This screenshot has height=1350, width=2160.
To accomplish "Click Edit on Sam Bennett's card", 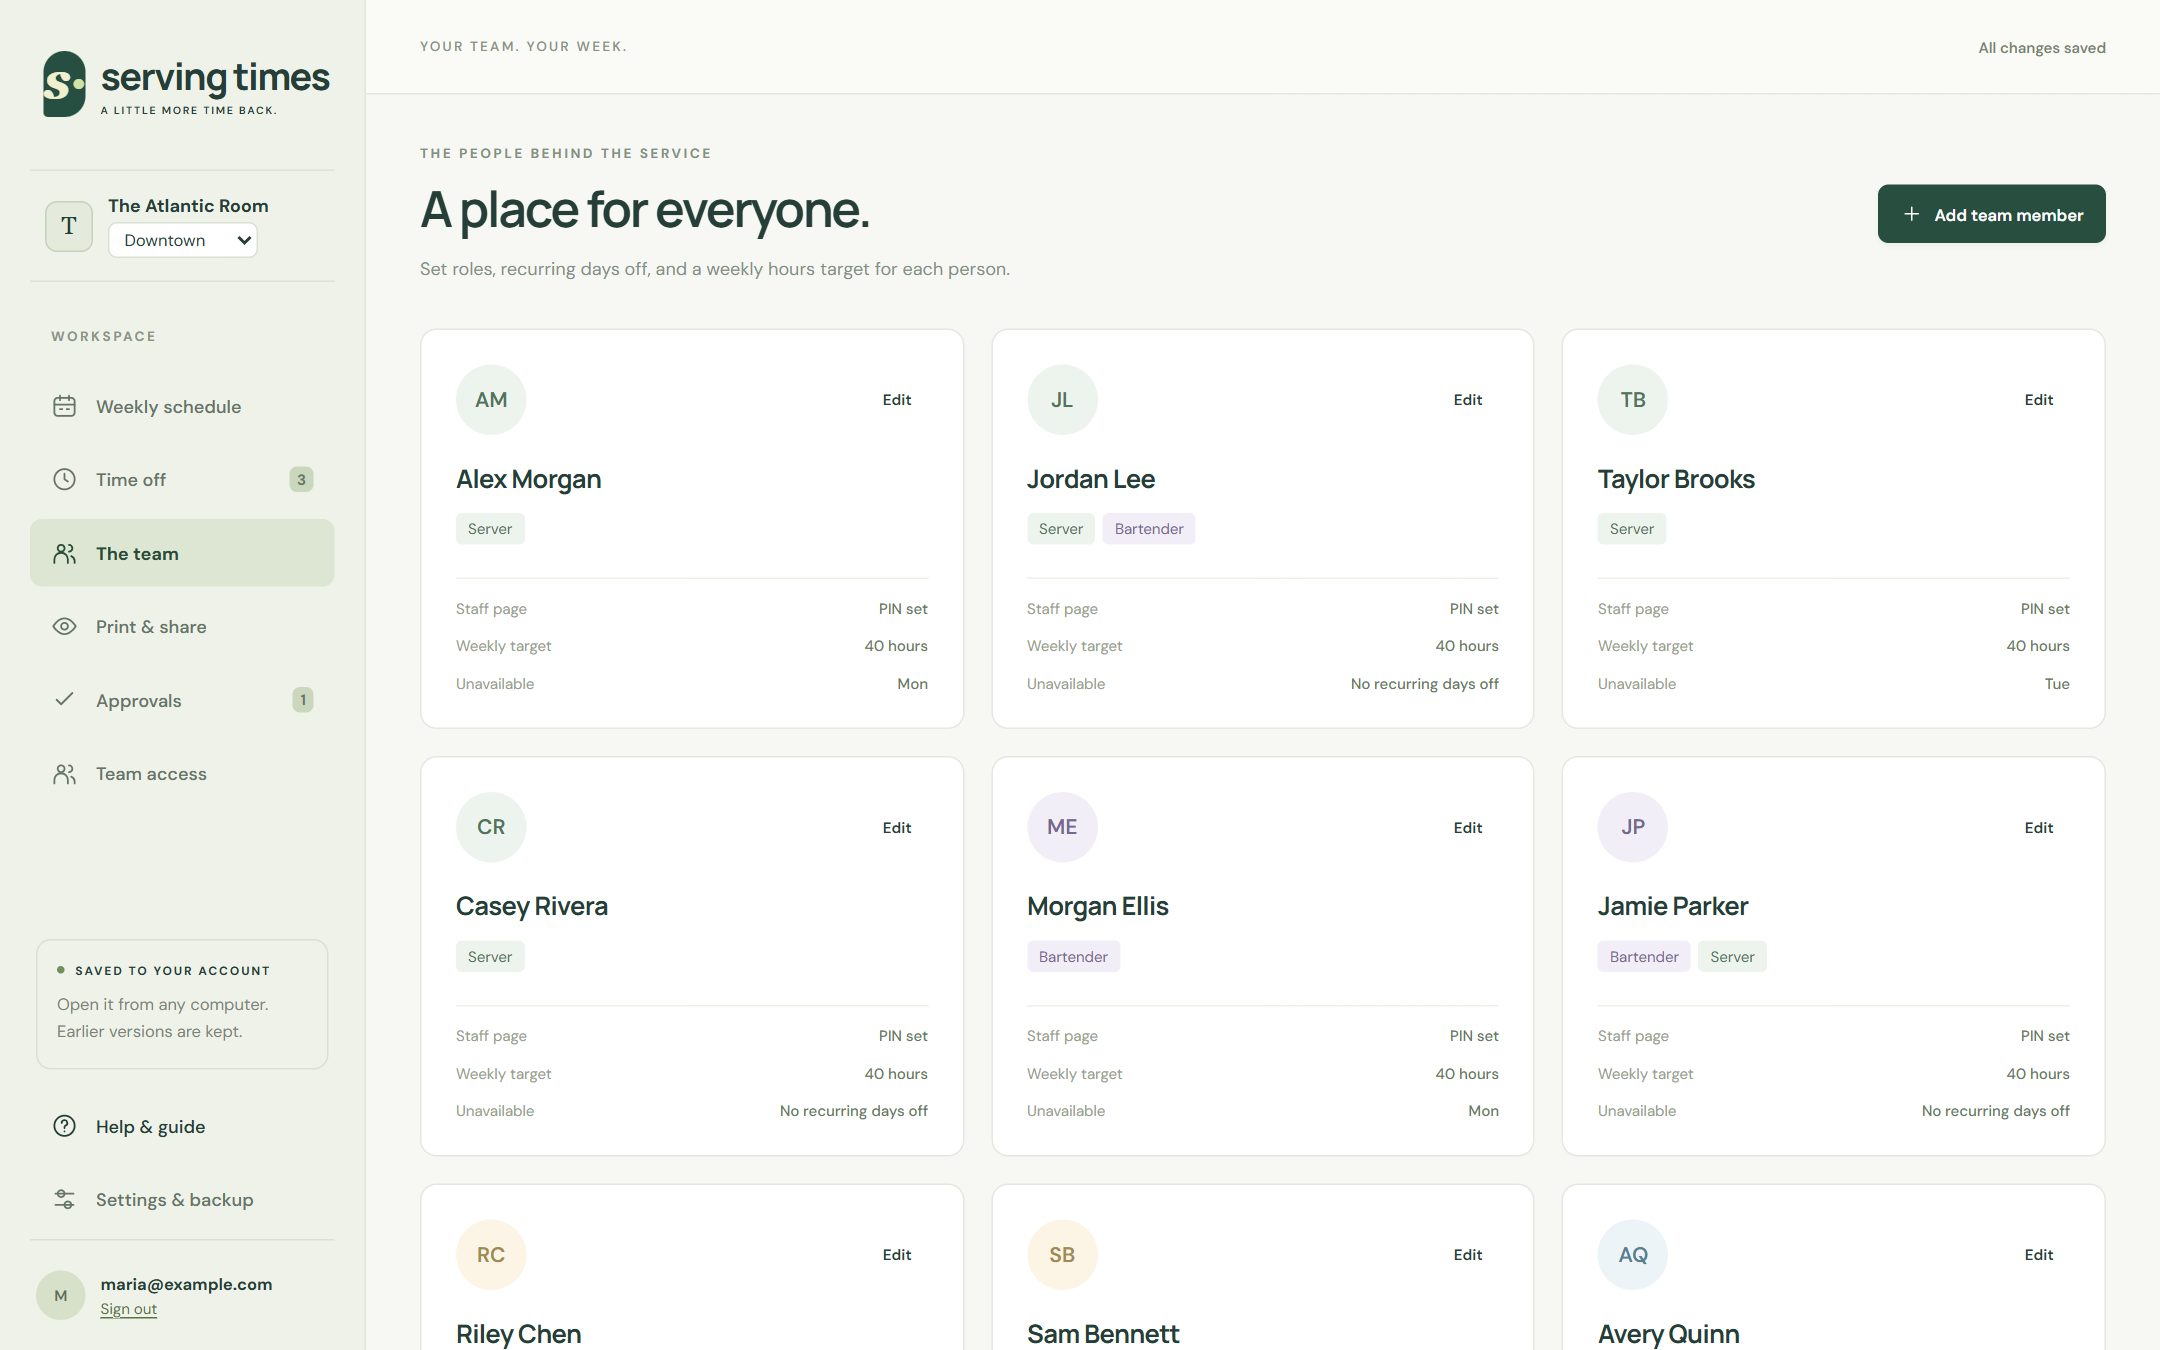I will click(1467, 1254).
